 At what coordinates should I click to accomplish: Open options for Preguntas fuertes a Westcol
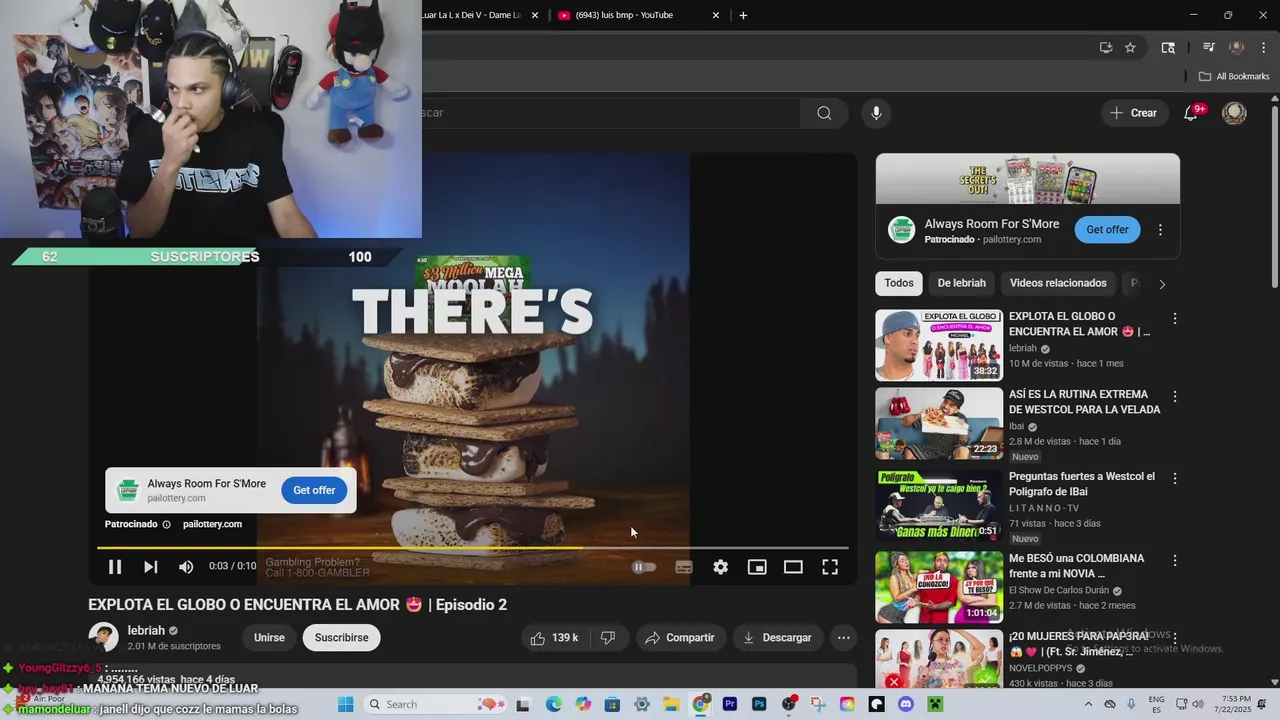coord(1175,479)
